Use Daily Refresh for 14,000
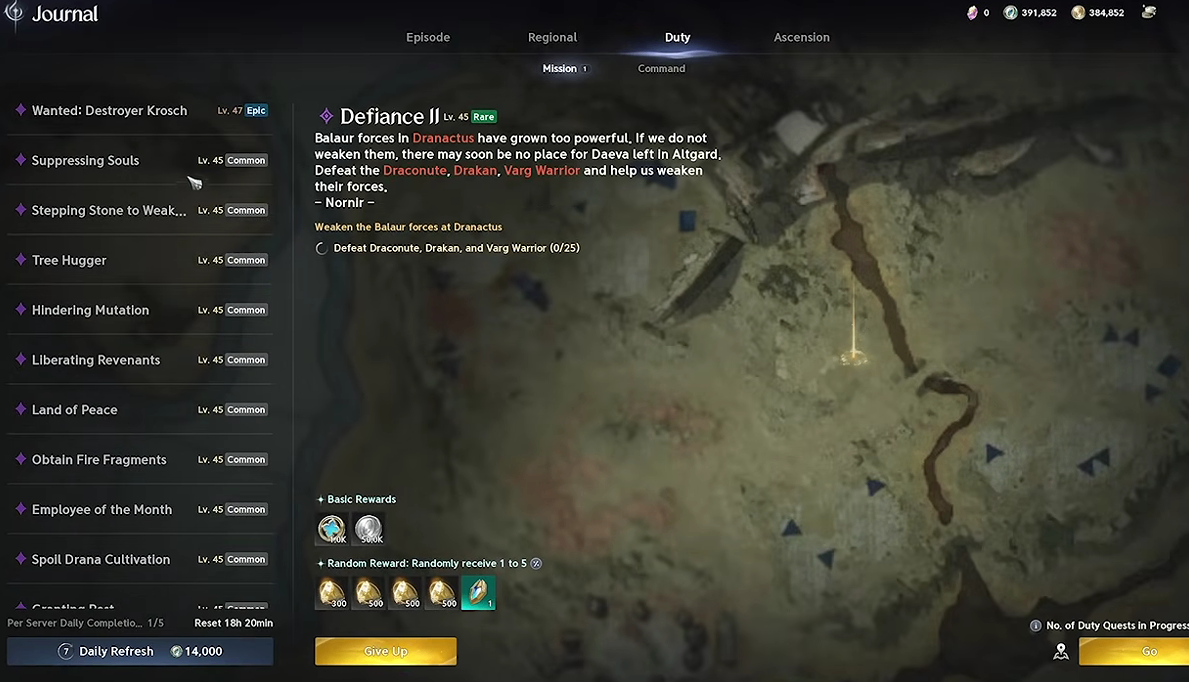This screenshot has width=1189, height=682. [x=140, y=652]
